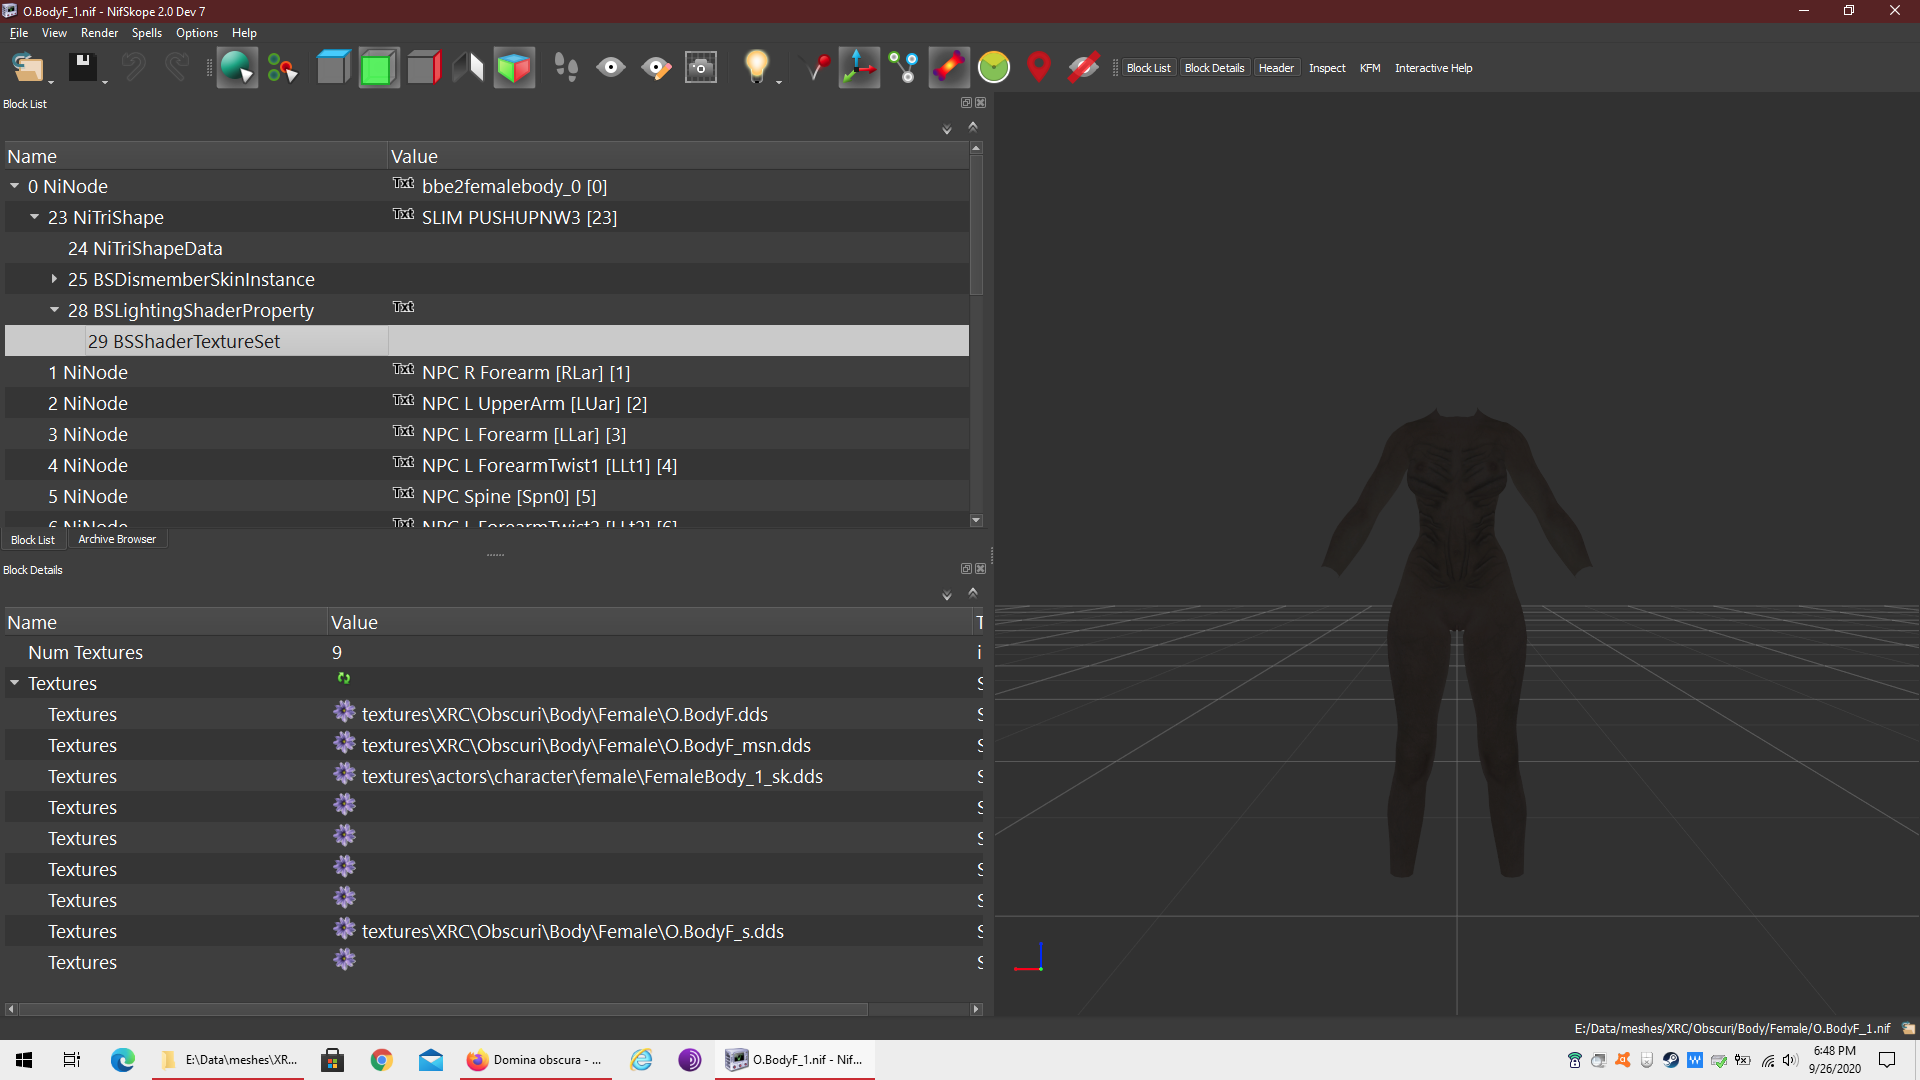Click Interactive Help toolbar button
This screenshot has height=1080, width=1920.
coord(1433,68)
